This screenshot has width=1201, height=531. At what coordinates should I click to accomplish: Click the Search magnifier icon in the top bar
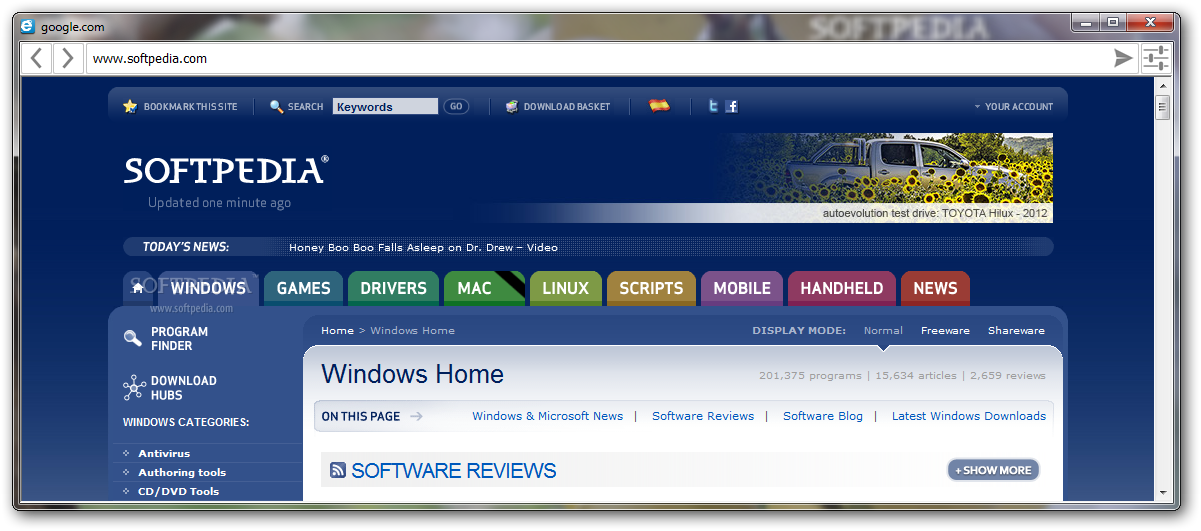coord(277,106)
